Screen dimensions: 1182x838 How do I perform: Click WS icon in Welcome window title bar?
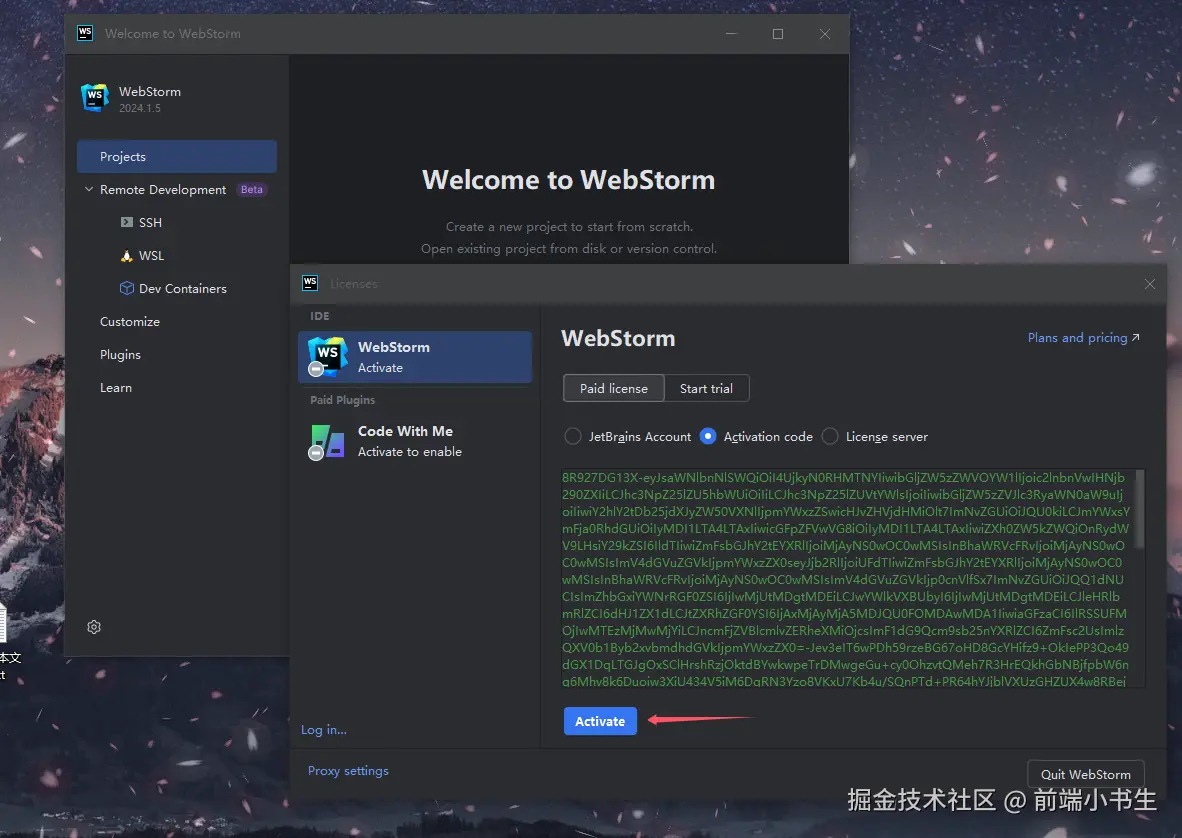click(x=85, y=33)
